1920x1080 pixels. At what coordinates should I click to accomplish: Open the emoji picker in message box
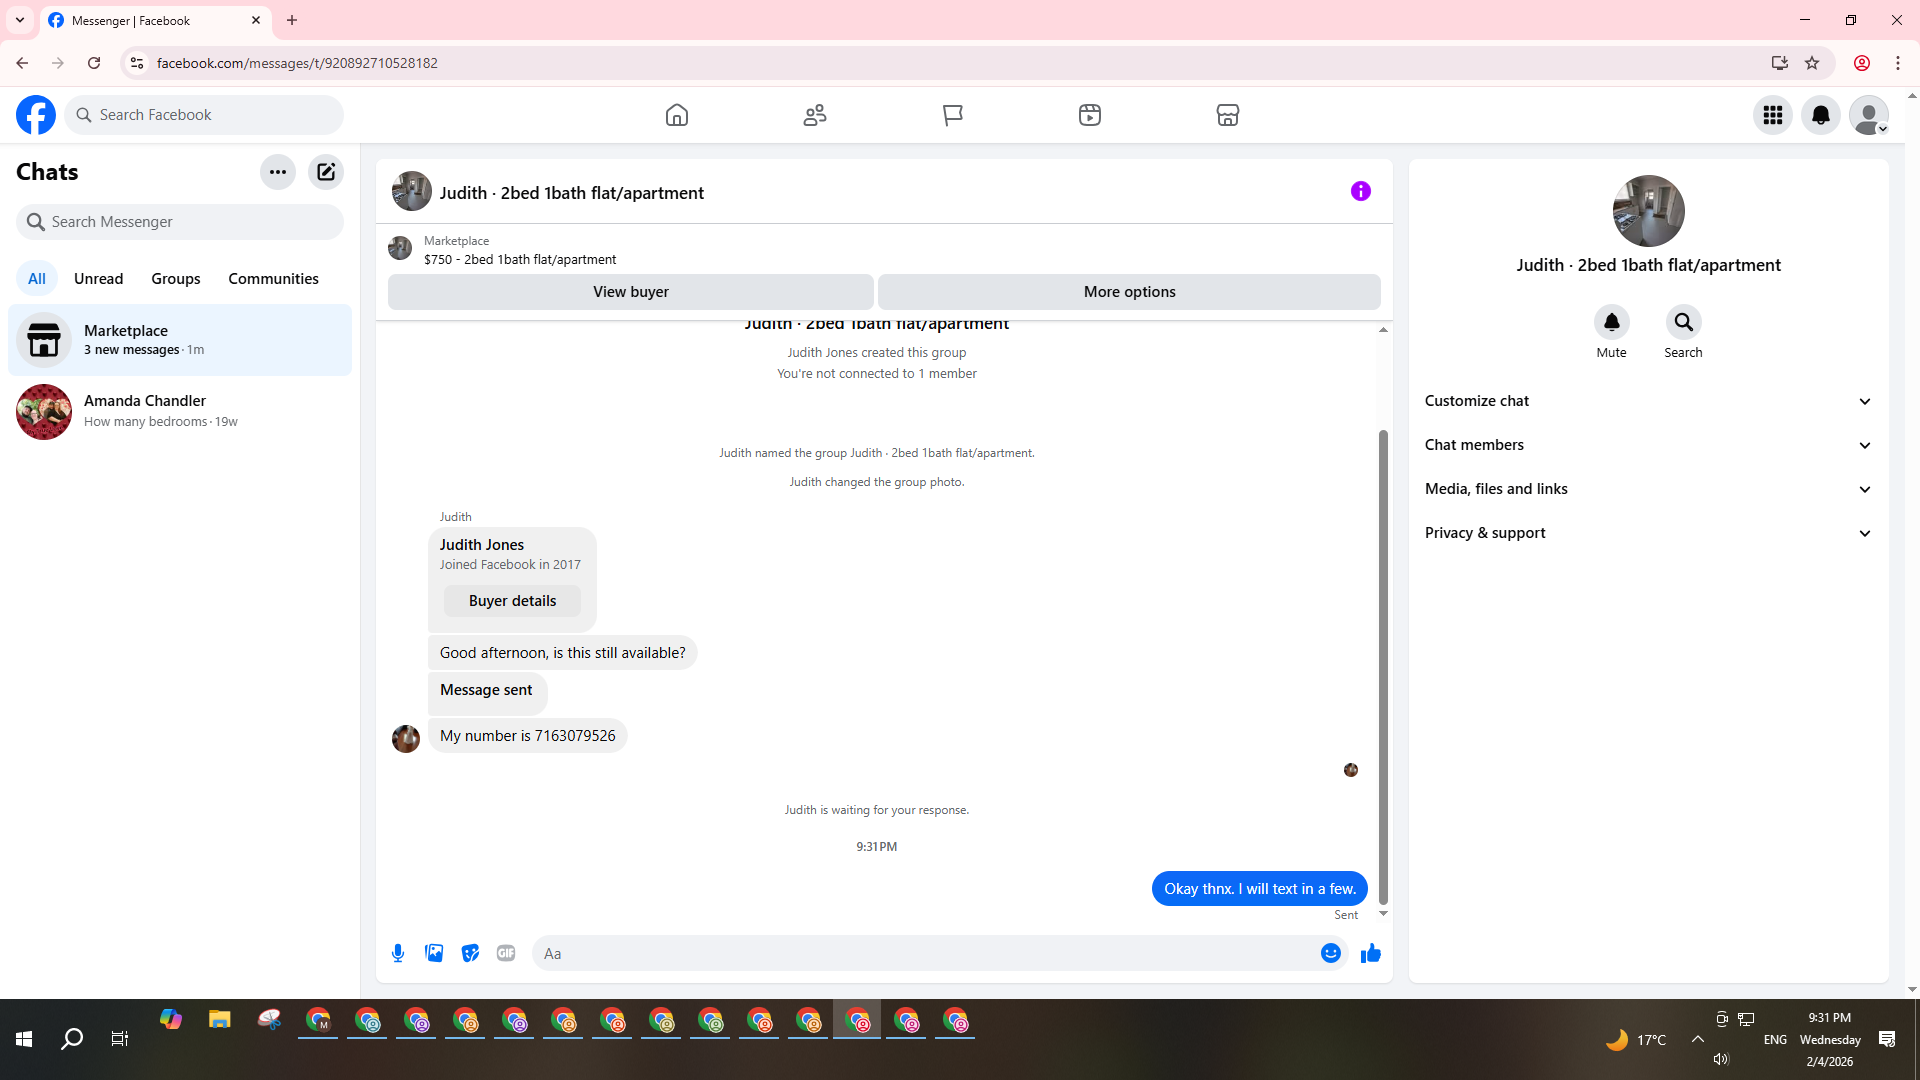point(1330,953)
